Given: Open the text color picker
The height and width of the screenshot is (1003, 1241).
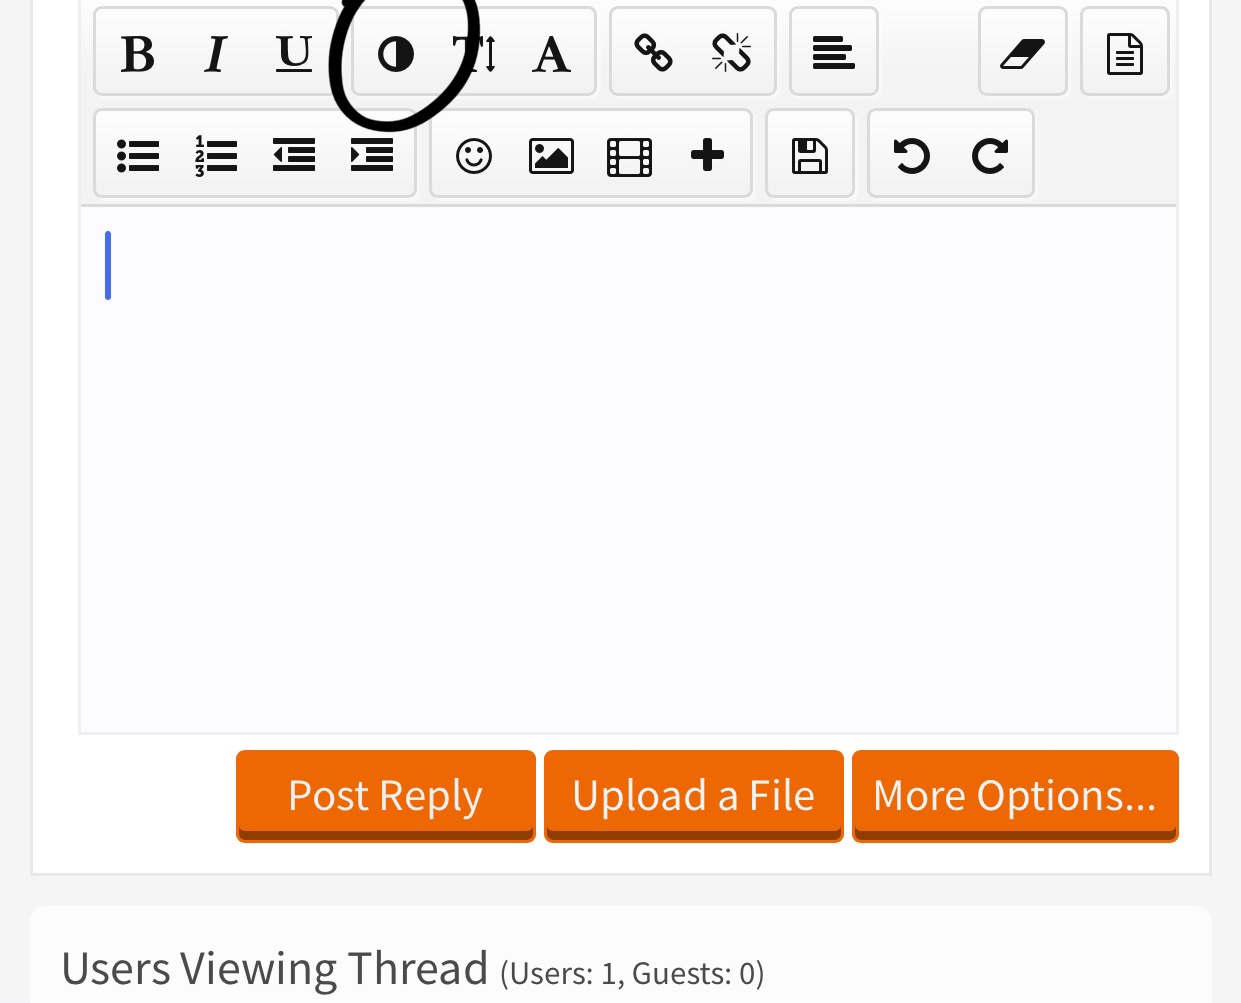Looking at the screenshot, I should coord(396,54).
